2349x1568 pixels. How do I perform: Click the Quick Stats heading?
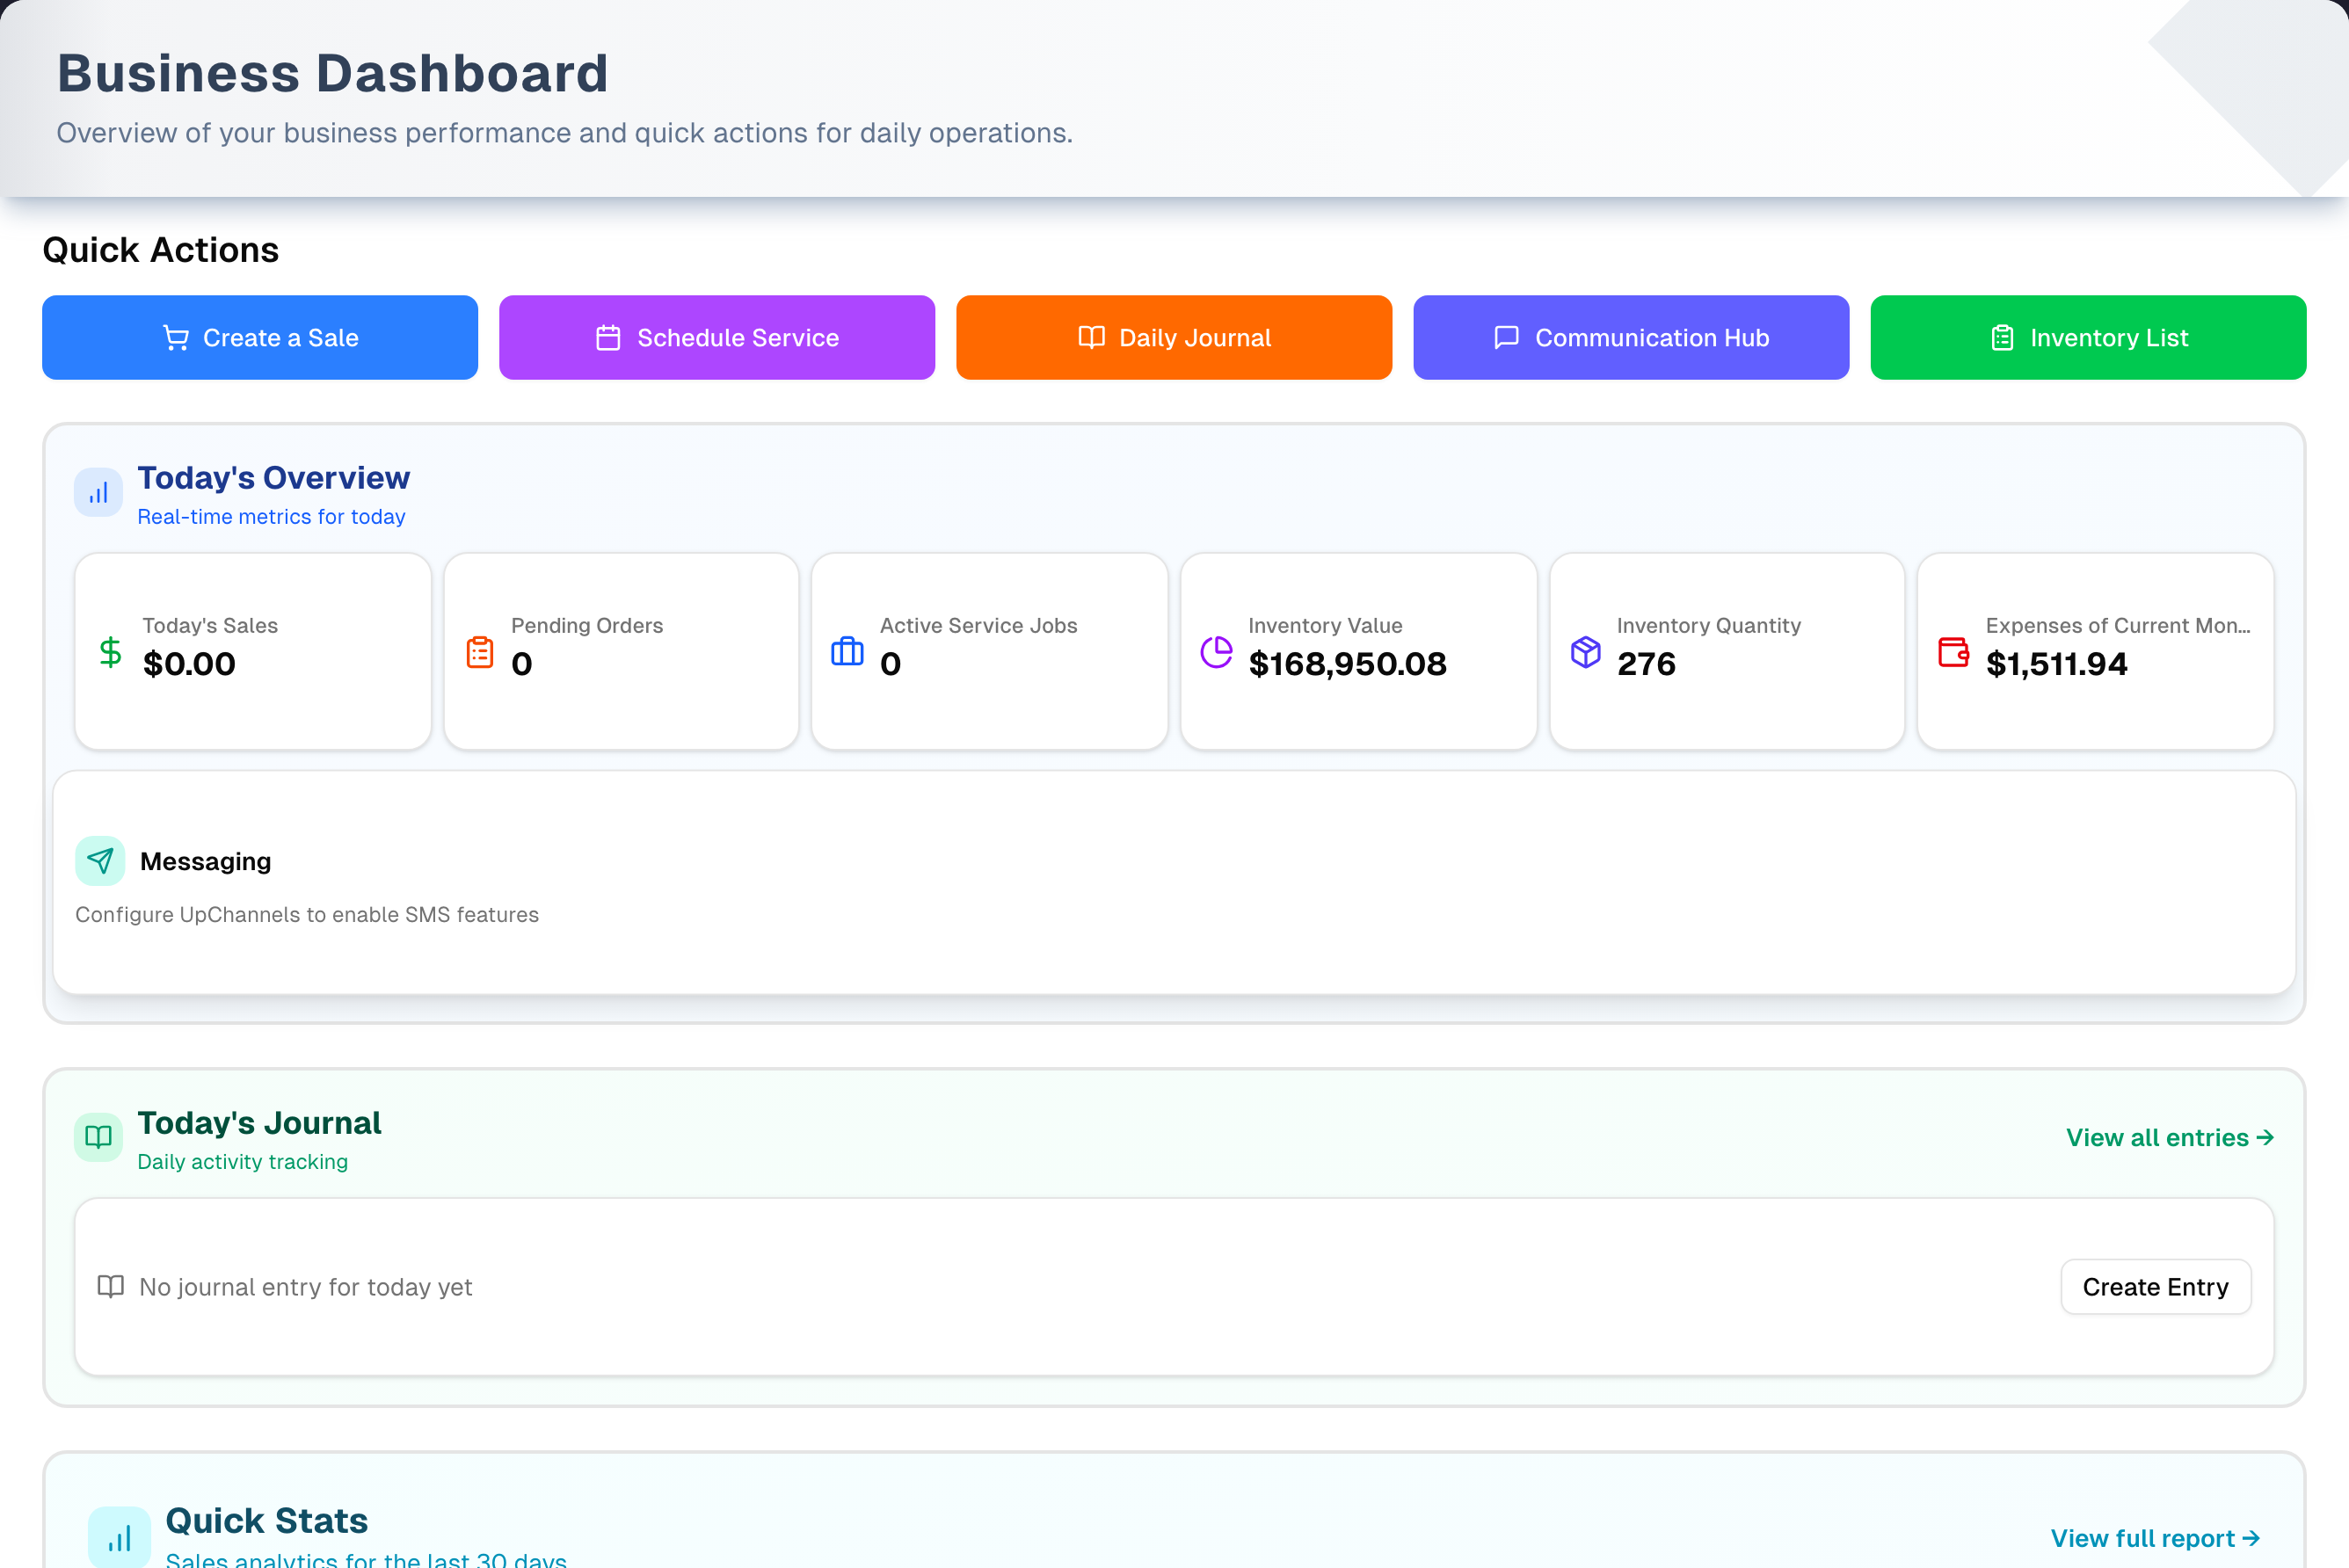pos(266,1520)
